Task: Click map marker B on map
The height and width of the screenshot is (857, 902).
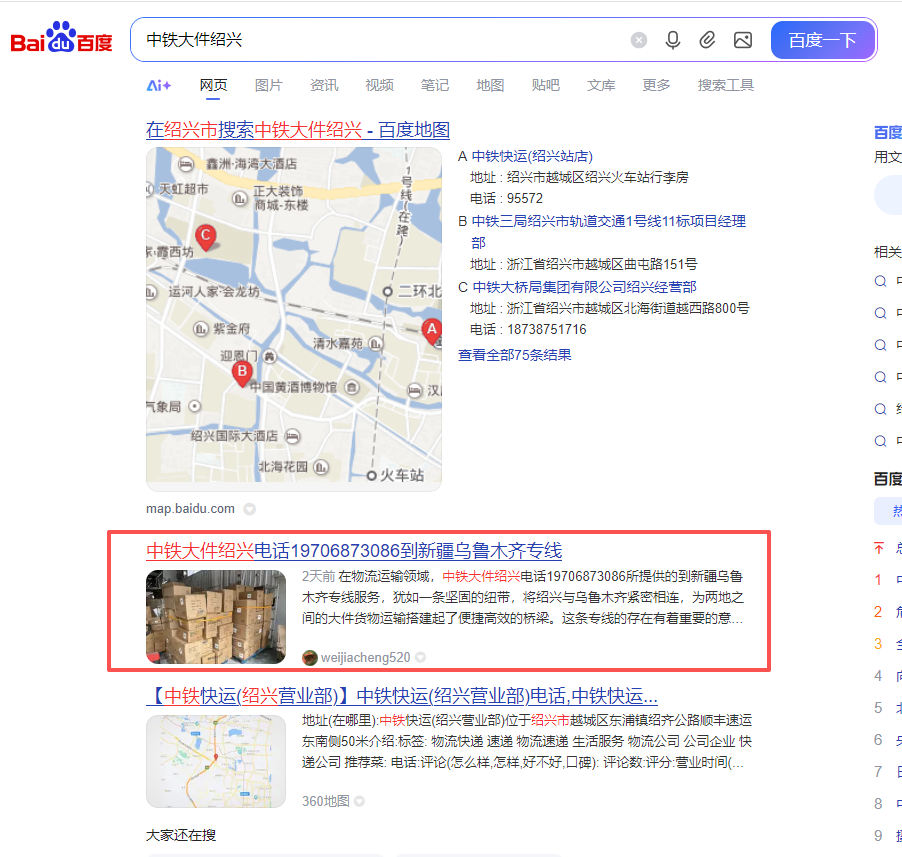Action: point(241,373)
